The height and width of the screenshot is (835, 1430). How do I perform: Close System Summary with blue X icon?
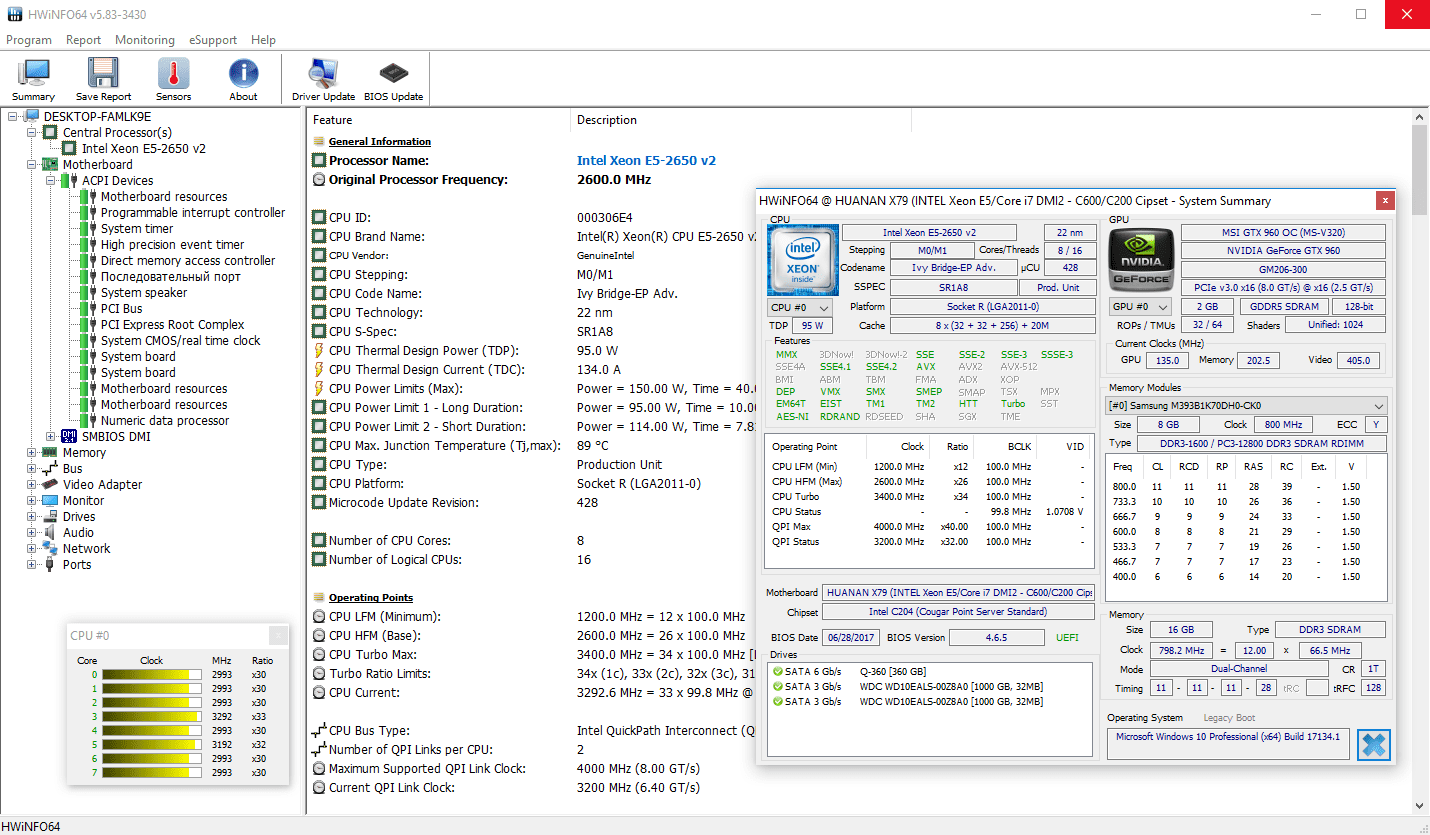[x=1374, y=745]
